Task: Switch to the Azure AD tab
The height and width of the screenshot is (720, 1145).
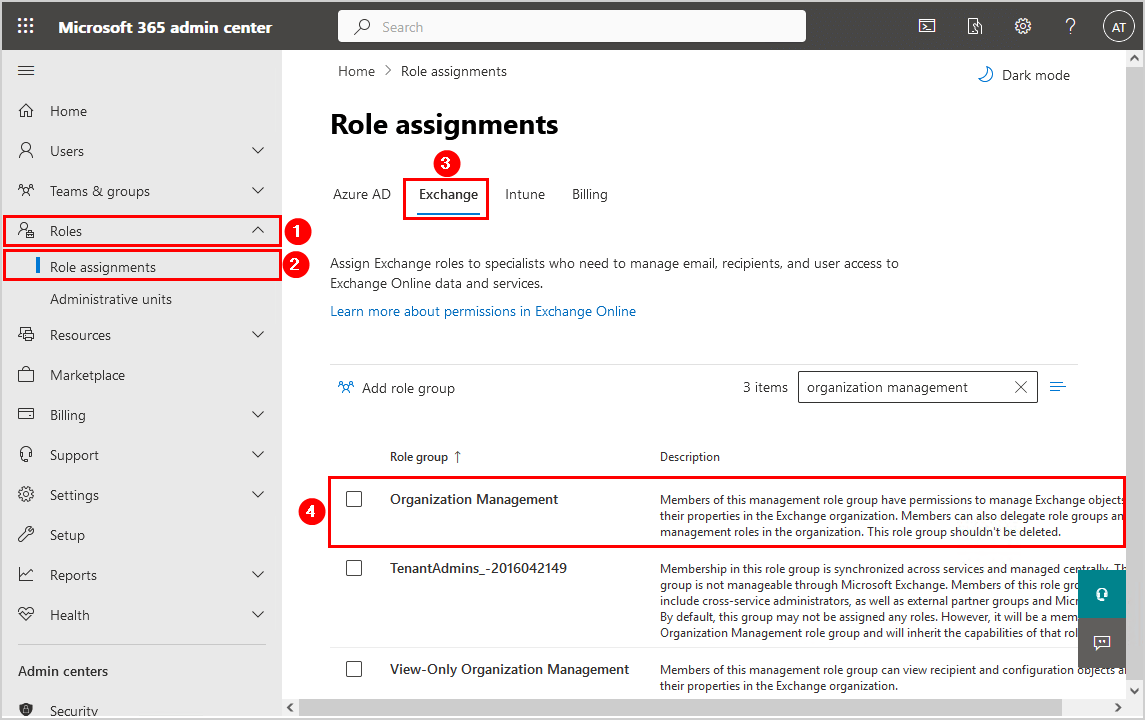Action: click(361, 194)
